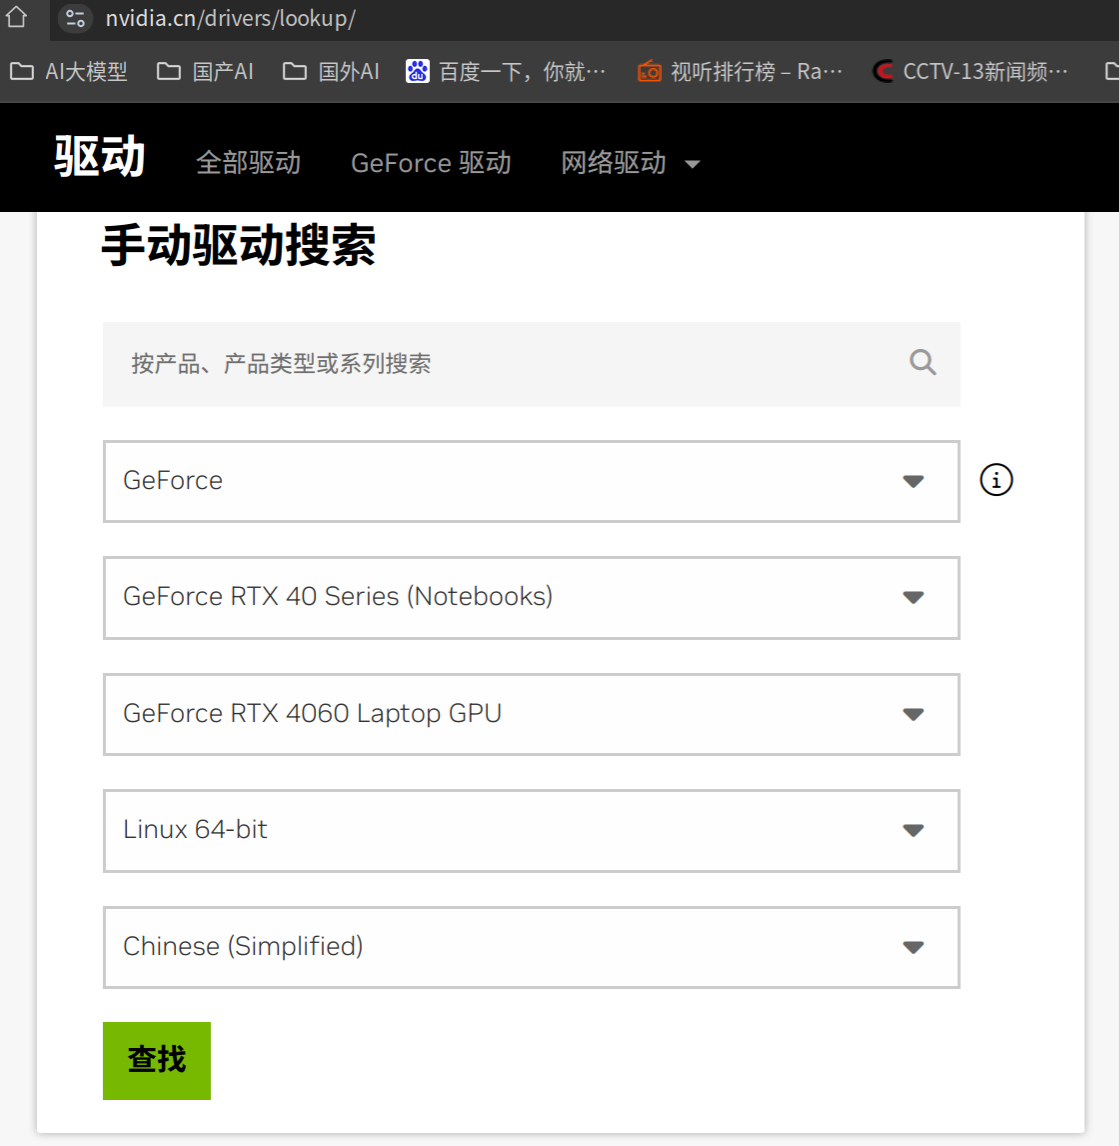
Task: Go to GeForce 驱动 navigation item
Action: point(431,163)
